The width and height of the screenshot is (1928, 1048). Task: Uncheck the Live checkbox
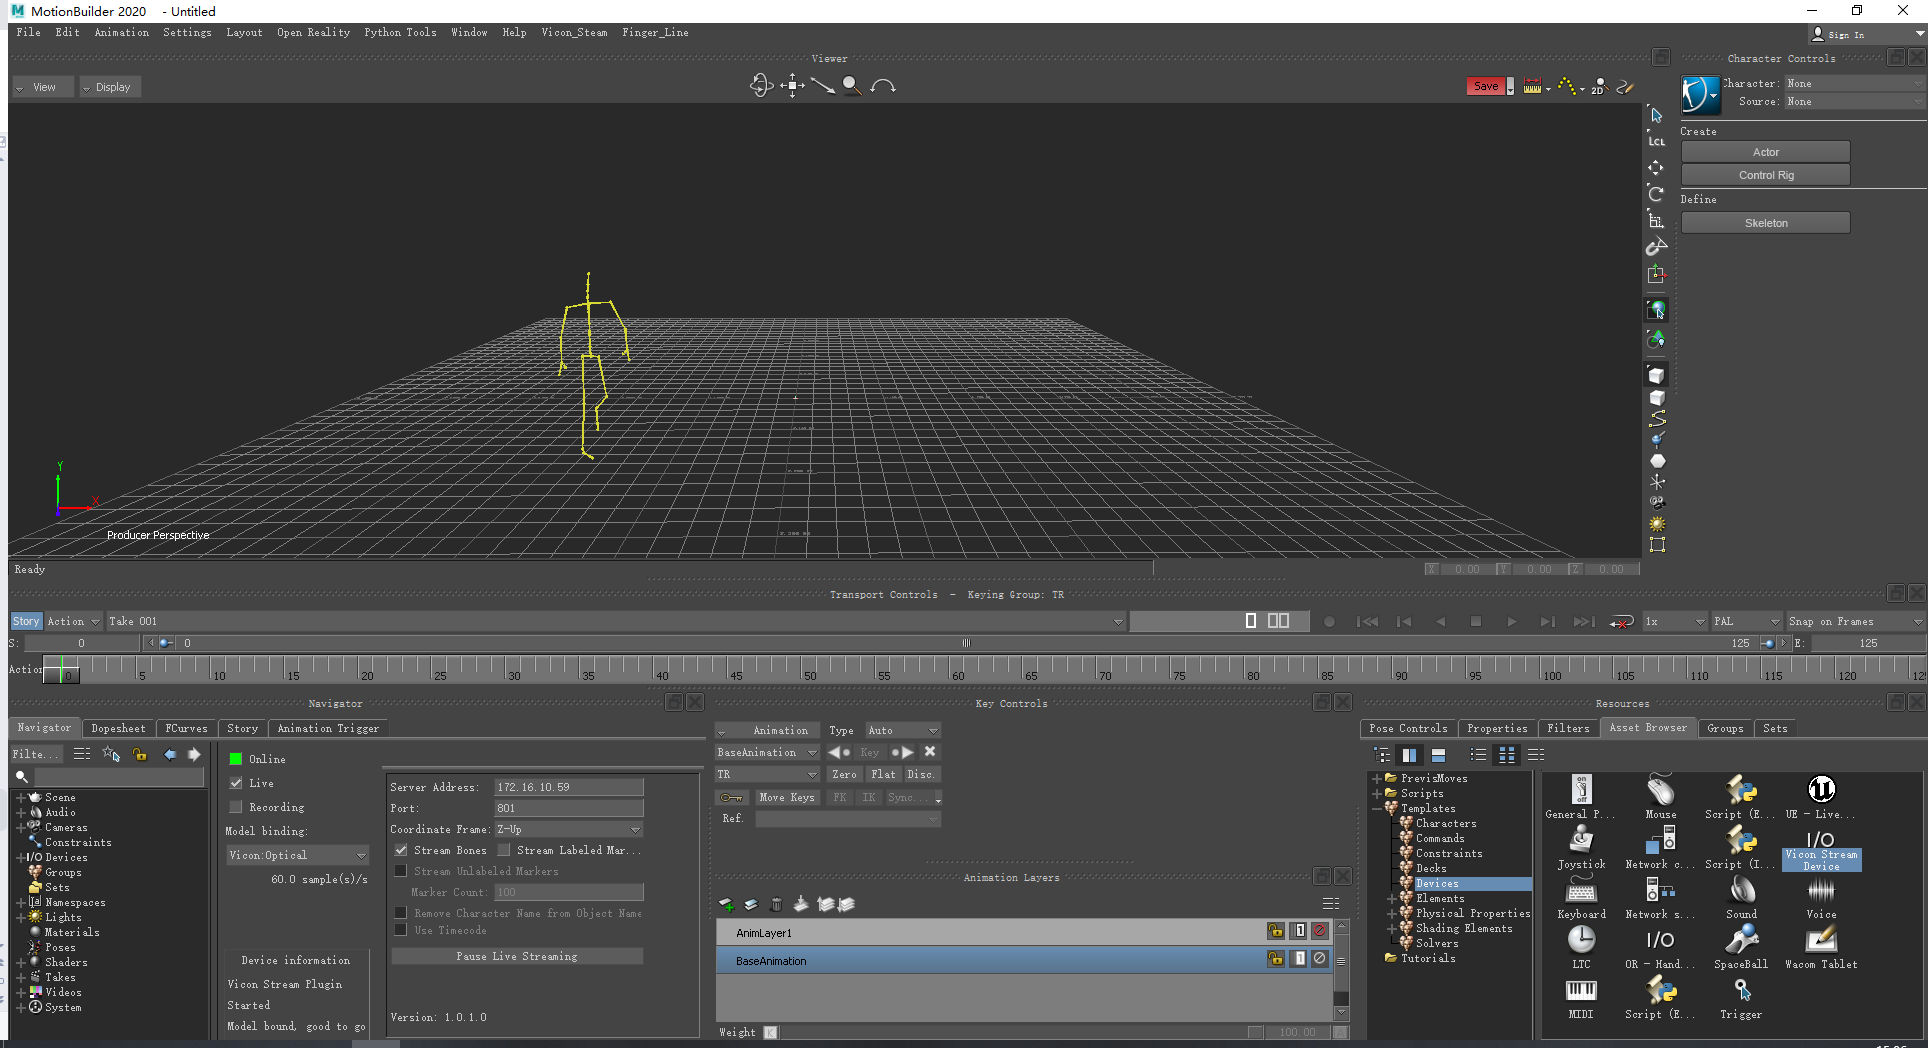tap(237, 783)
